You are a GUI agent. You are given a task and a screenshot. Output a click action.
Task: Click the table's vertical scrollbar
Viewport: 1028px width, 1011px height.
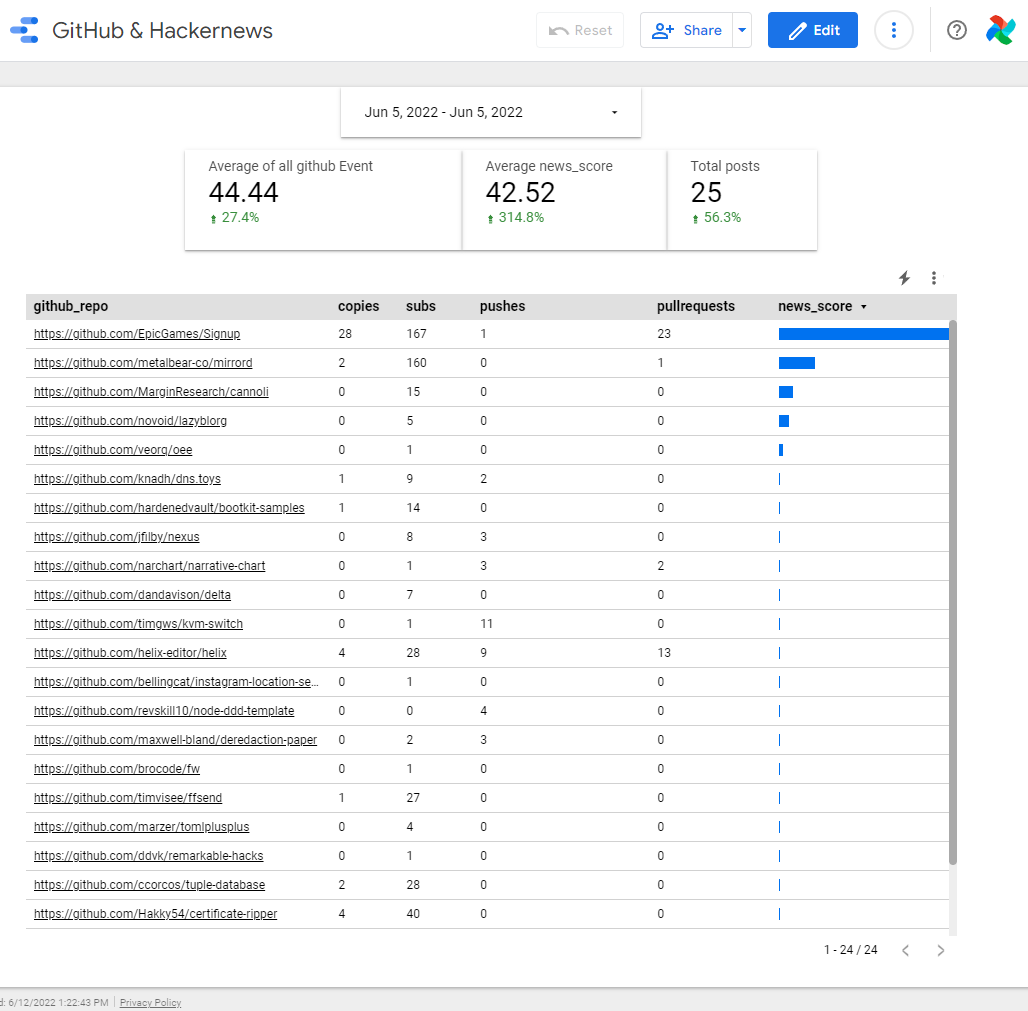953,593
